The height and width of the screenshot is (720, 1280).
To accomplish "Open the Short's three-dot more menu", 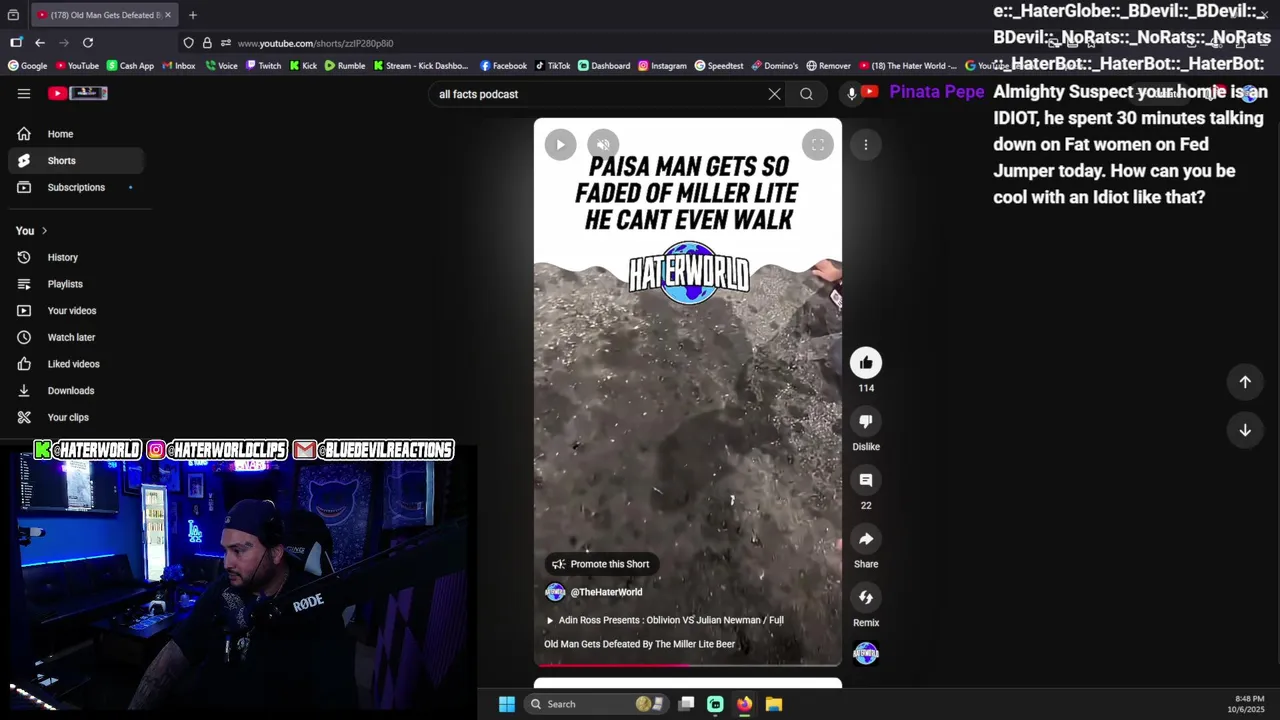I will 866,144.
